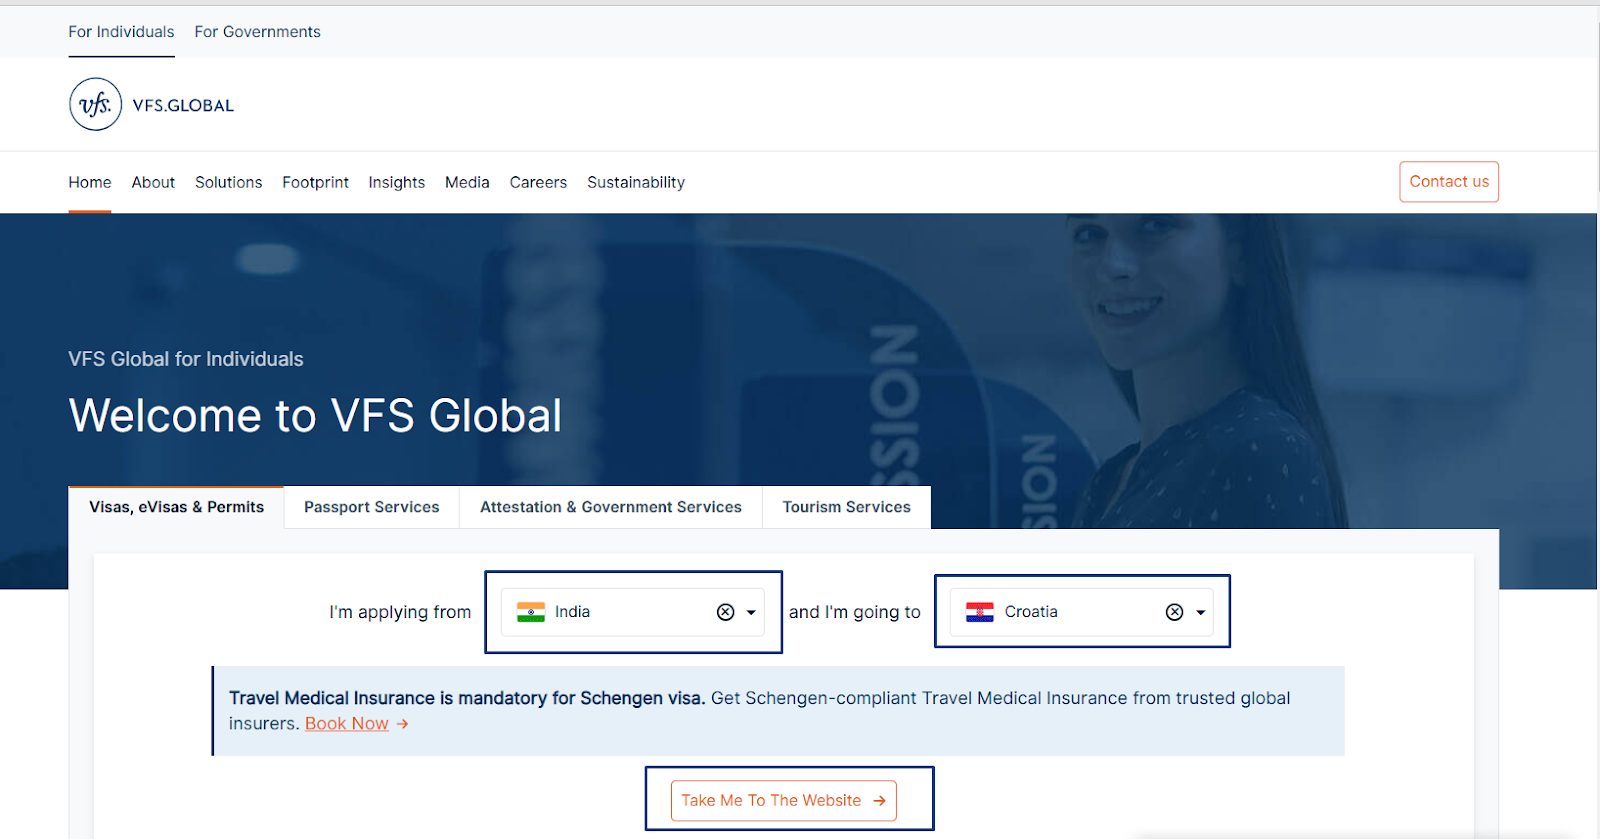Click the India flag icon

[x=531, y=612]
